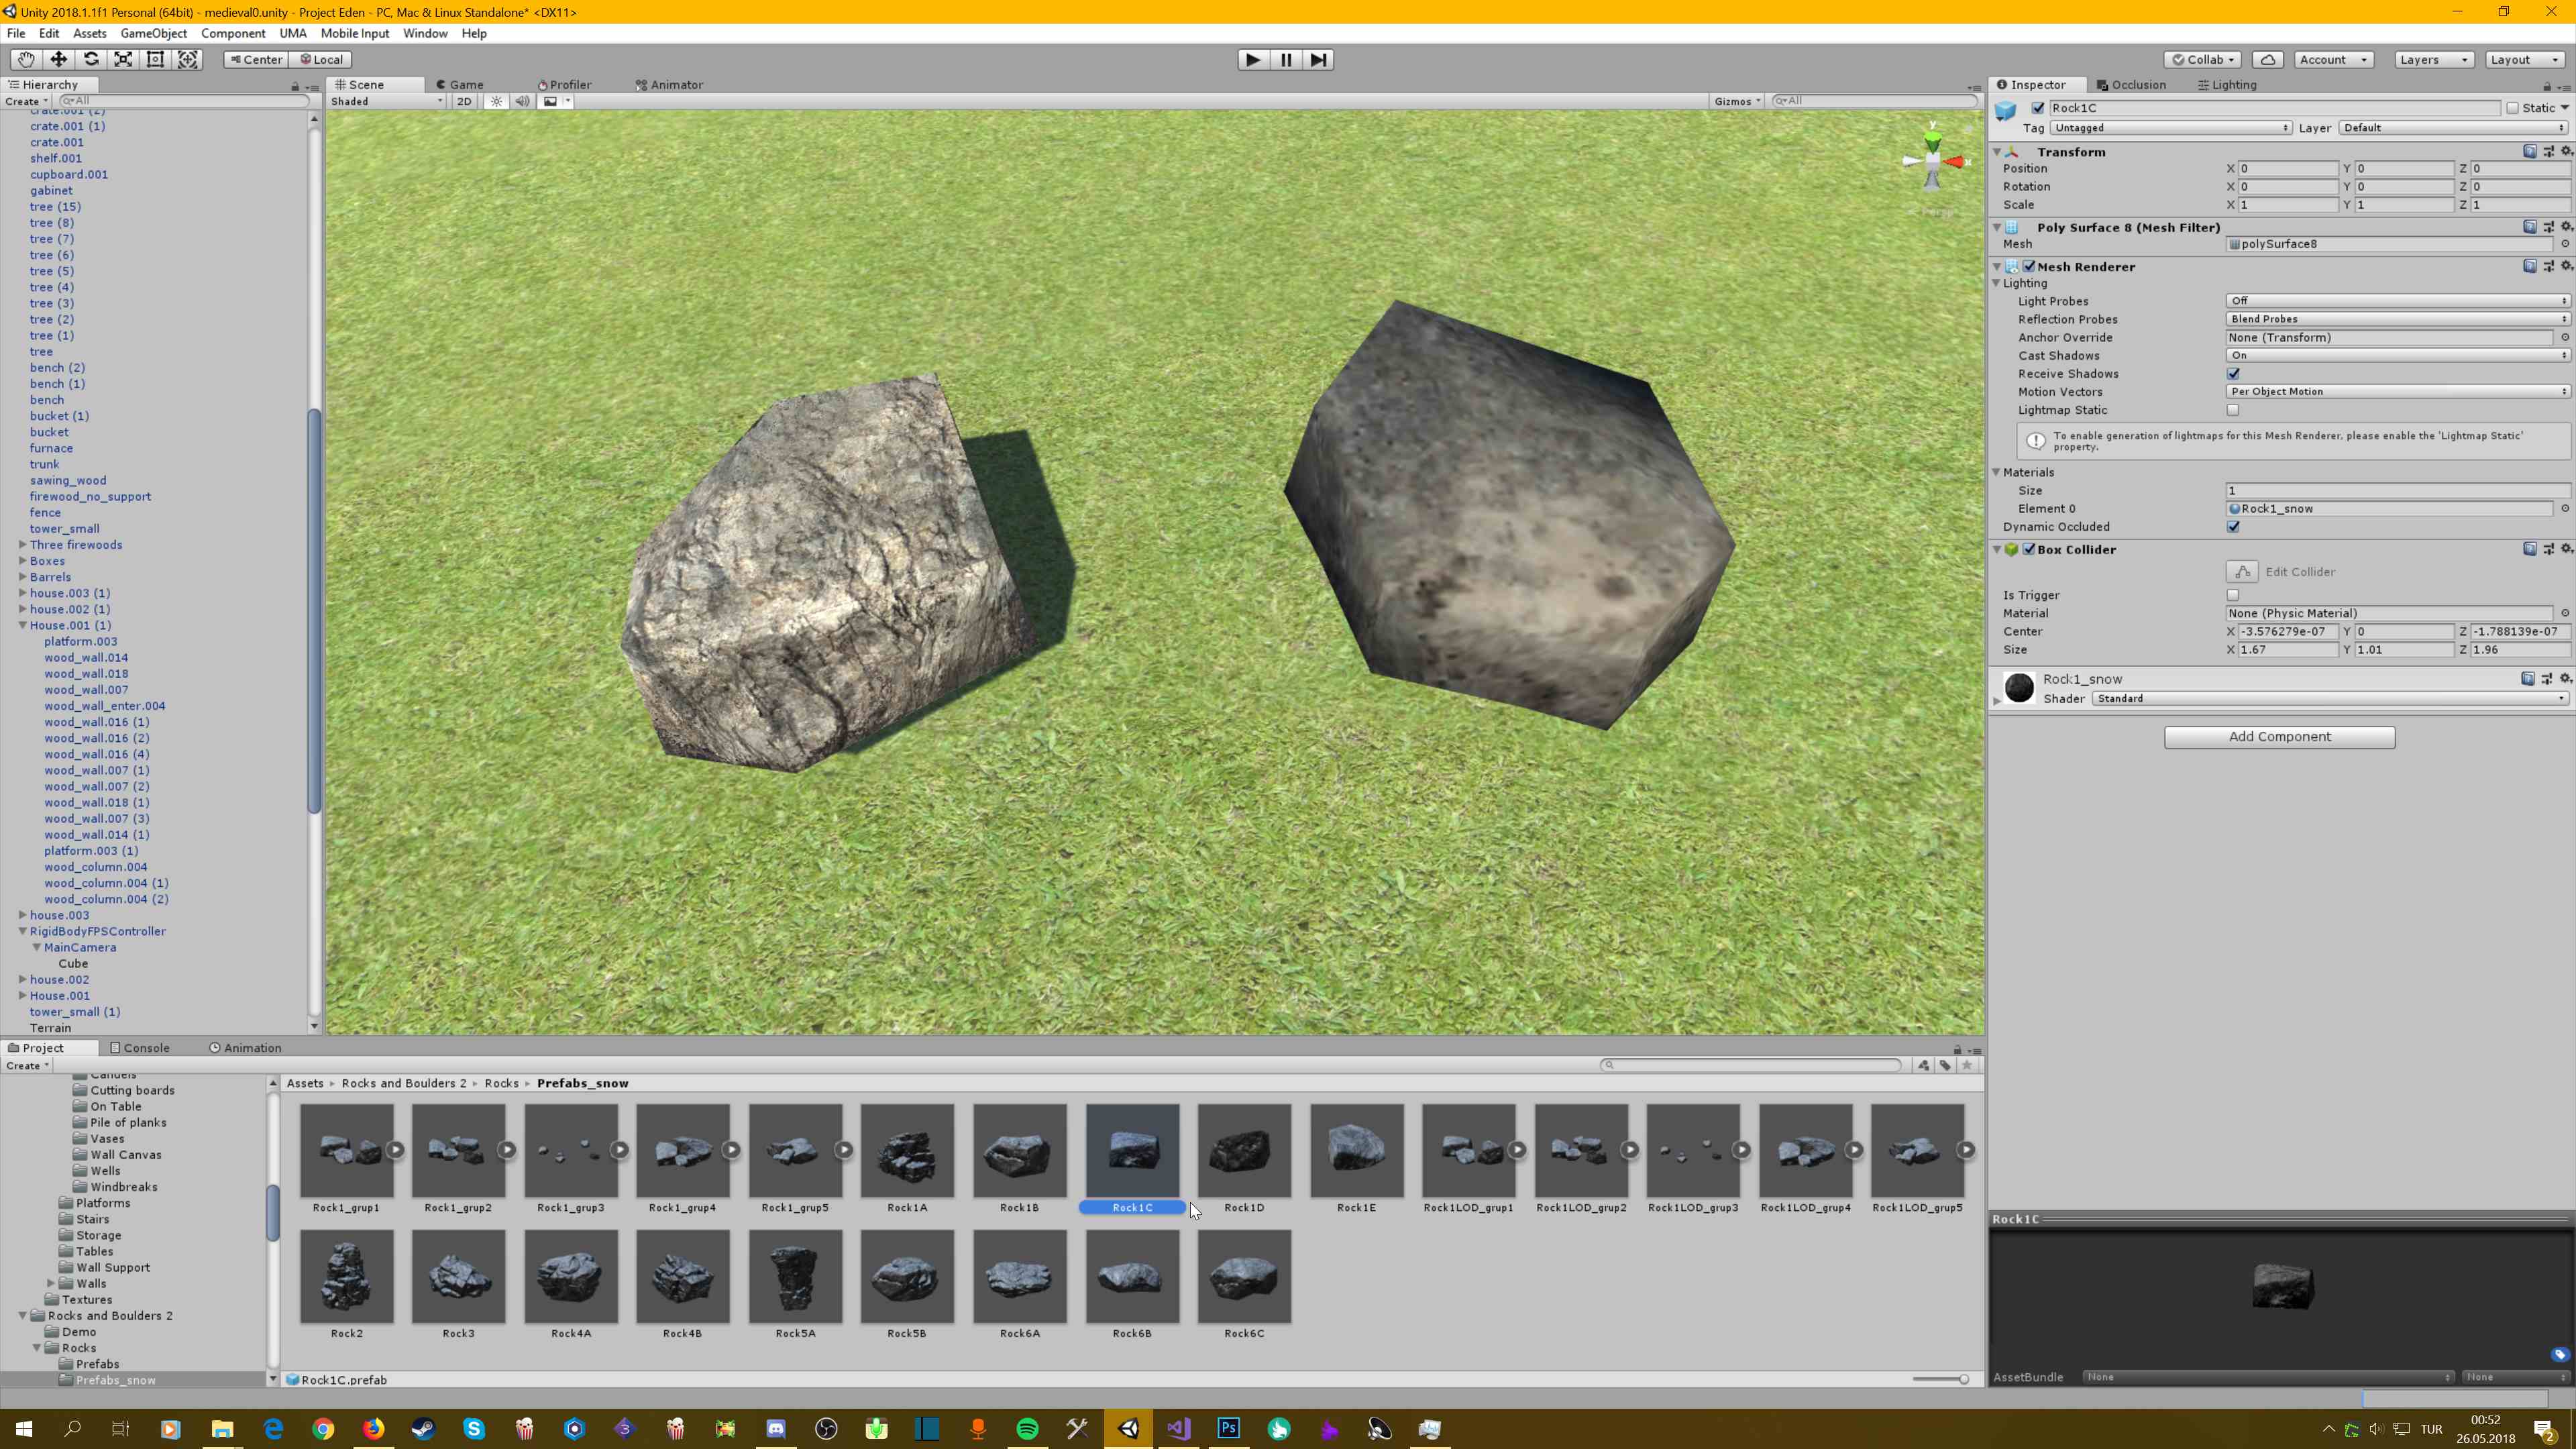
Task: Toggle 2D scene view mode
Action: click(464, 101)
